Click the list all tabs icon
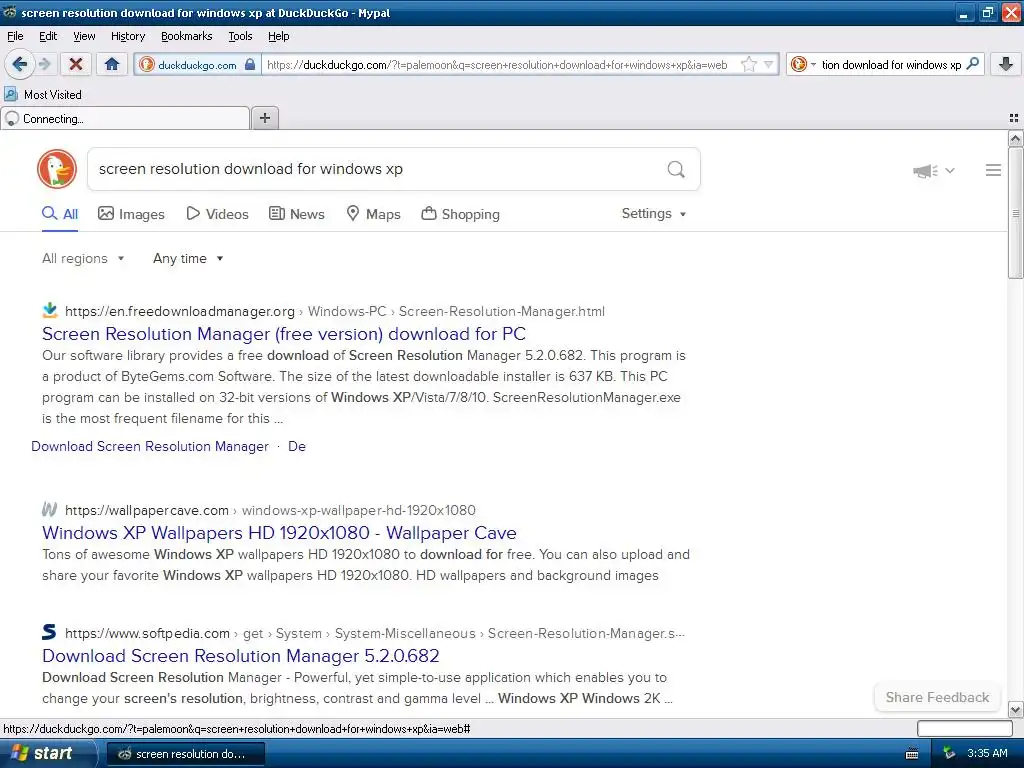The image size is (1024, 768). (1014, 118)
